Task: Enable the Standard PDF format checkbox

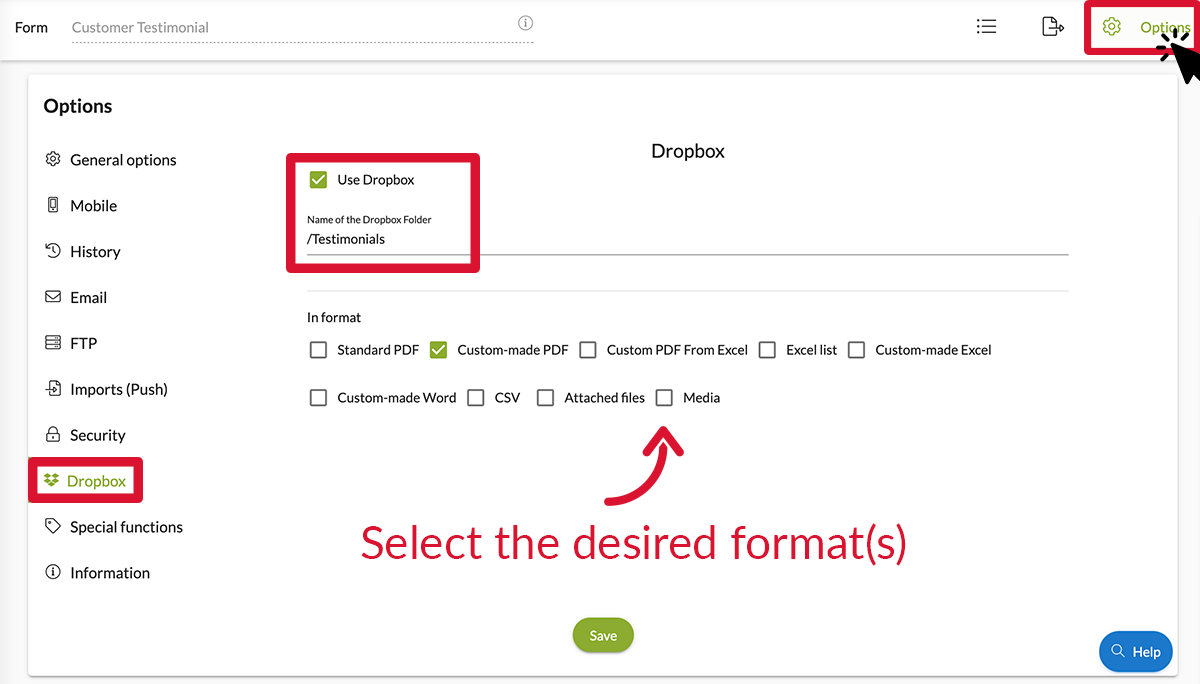Action: 318,350
